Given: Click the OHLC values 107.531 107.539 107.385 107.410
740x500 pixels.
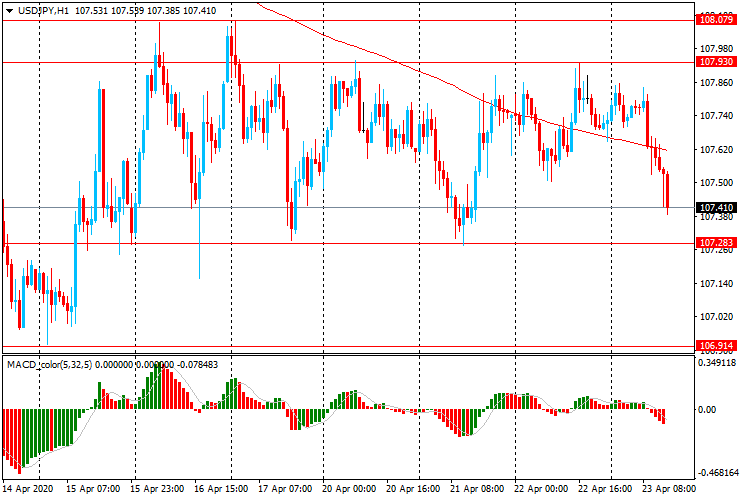Looking at the screenshot, I should 145,10.
